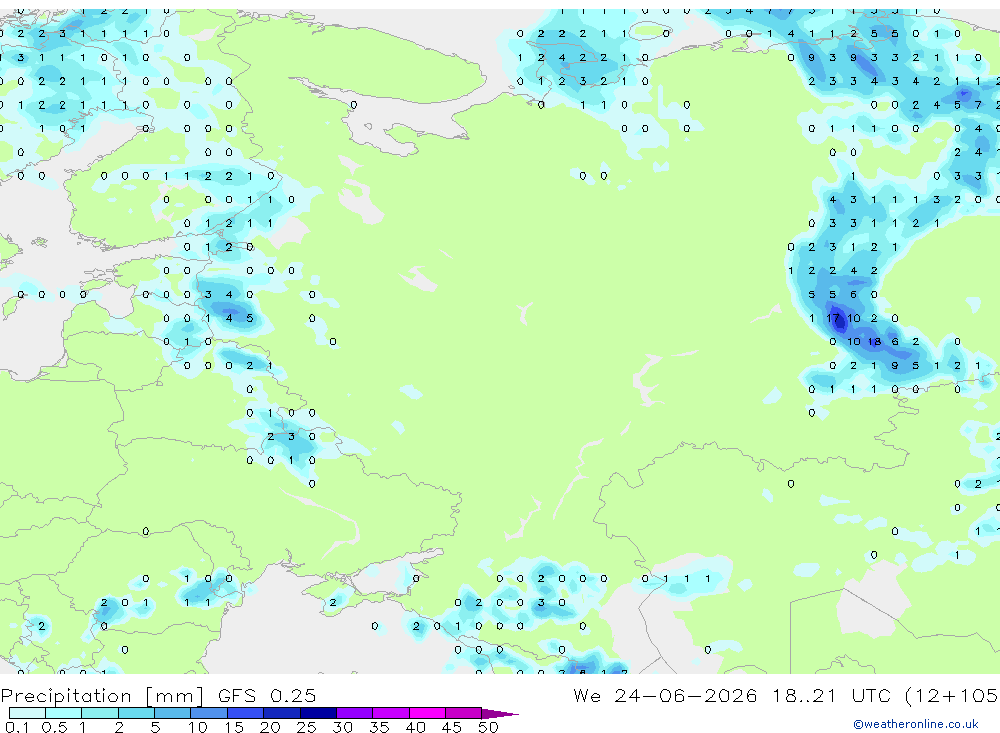
Task: Click the legend scale label "50"
Action: [488, 727]
